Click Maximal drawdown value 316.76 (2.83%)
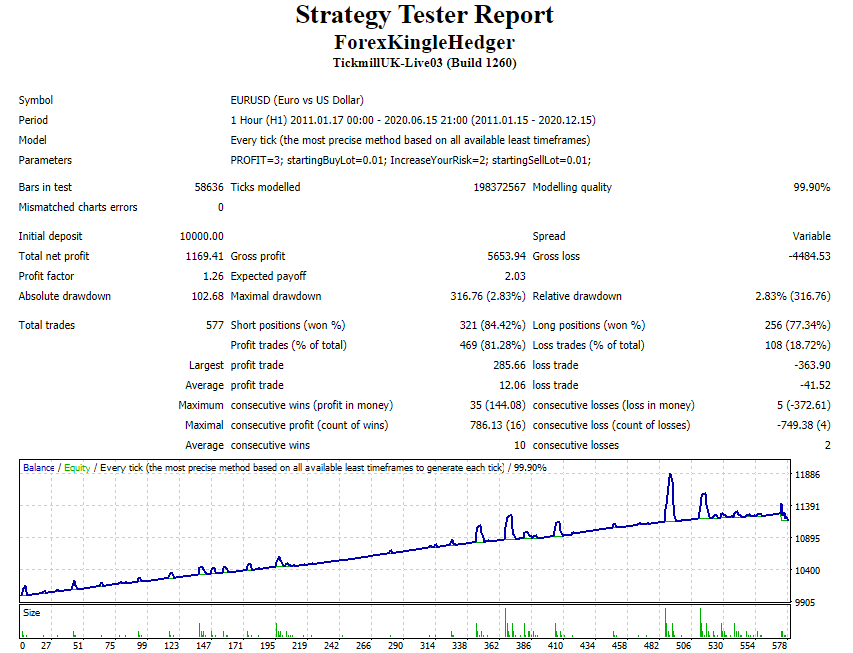Viewport: 853px width, 653px height. tap(488, 297)
